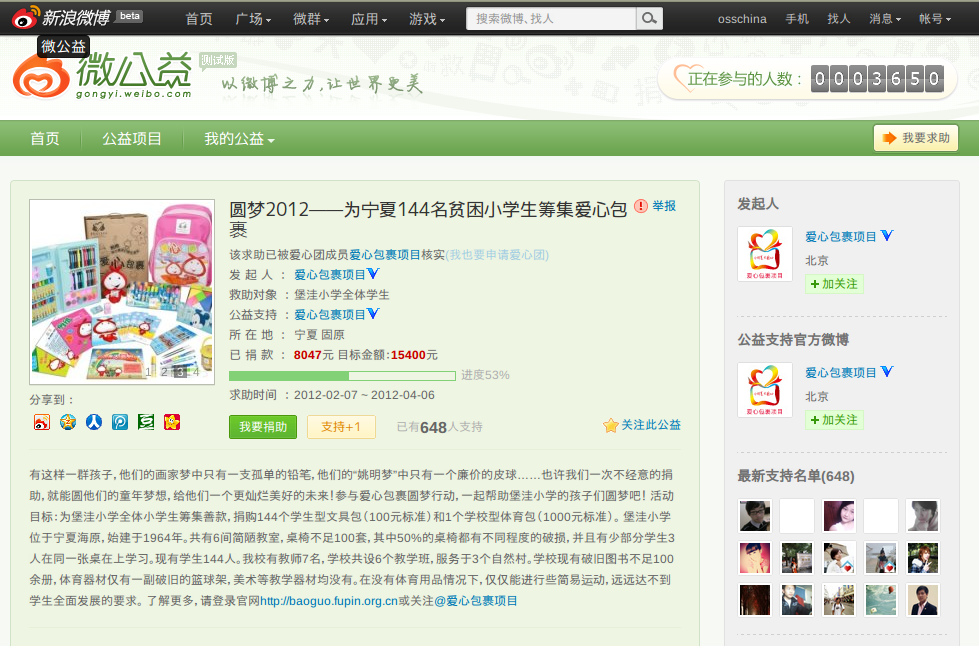Click the red exclamation report icon
979x646 pixels.
641,206
